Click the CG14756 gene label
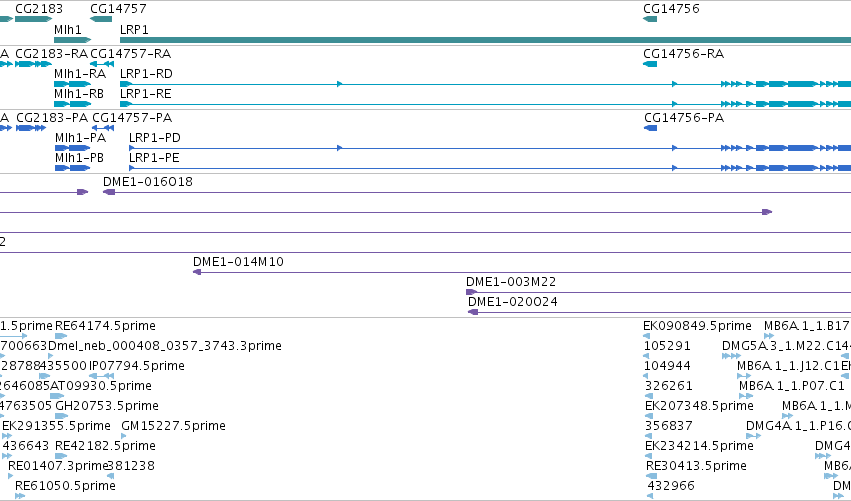 671,9
